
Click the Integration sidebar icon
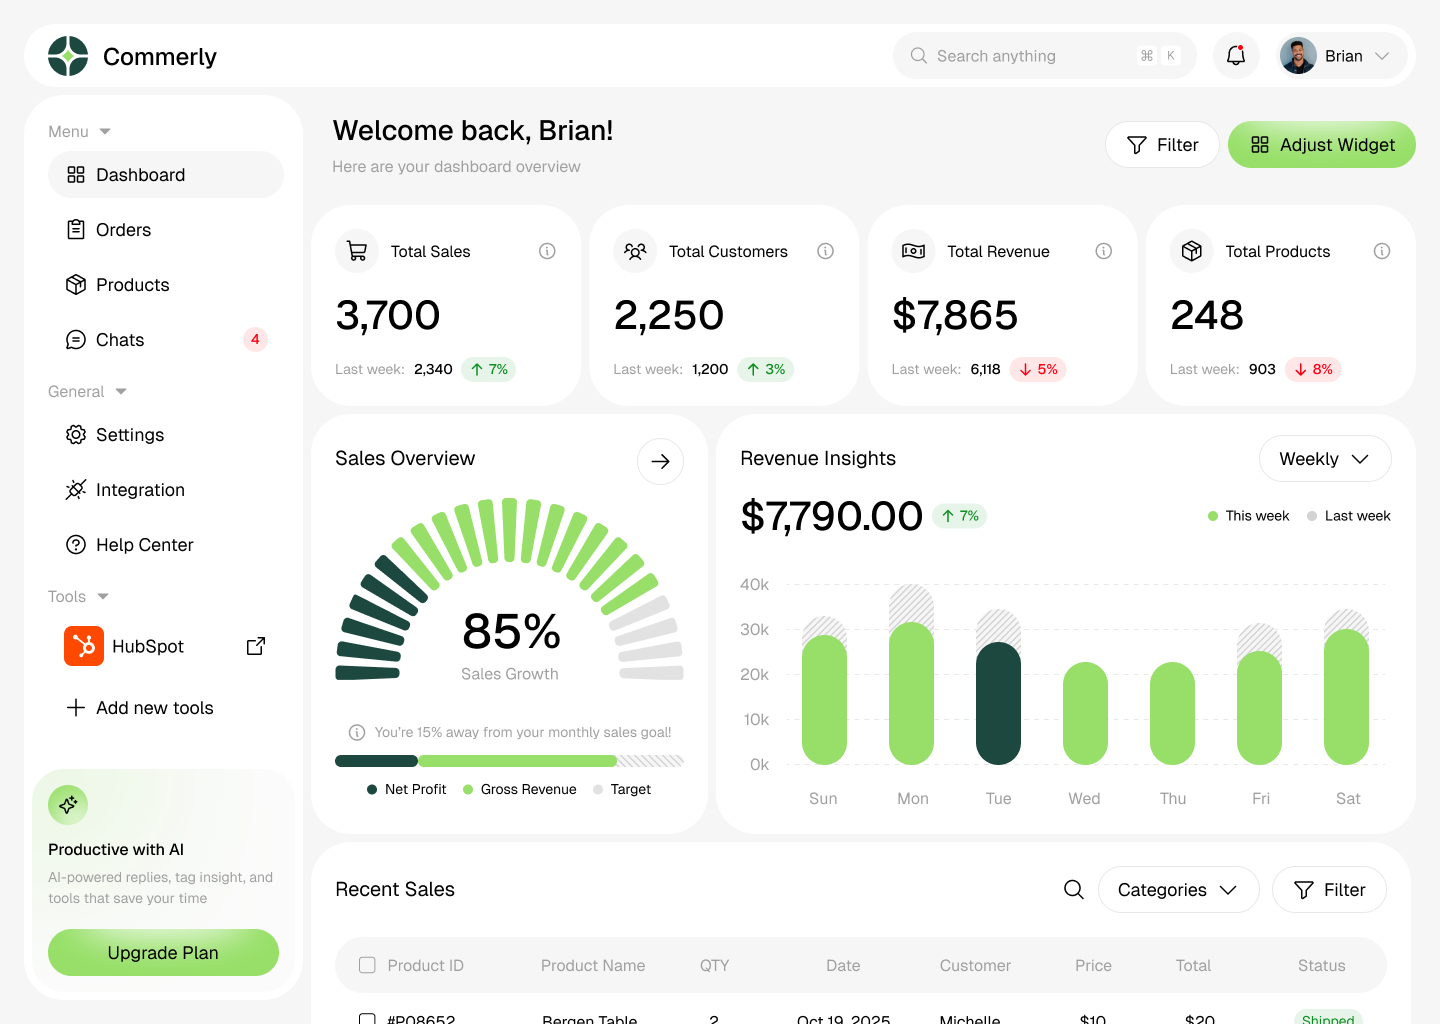coord(76,489)
